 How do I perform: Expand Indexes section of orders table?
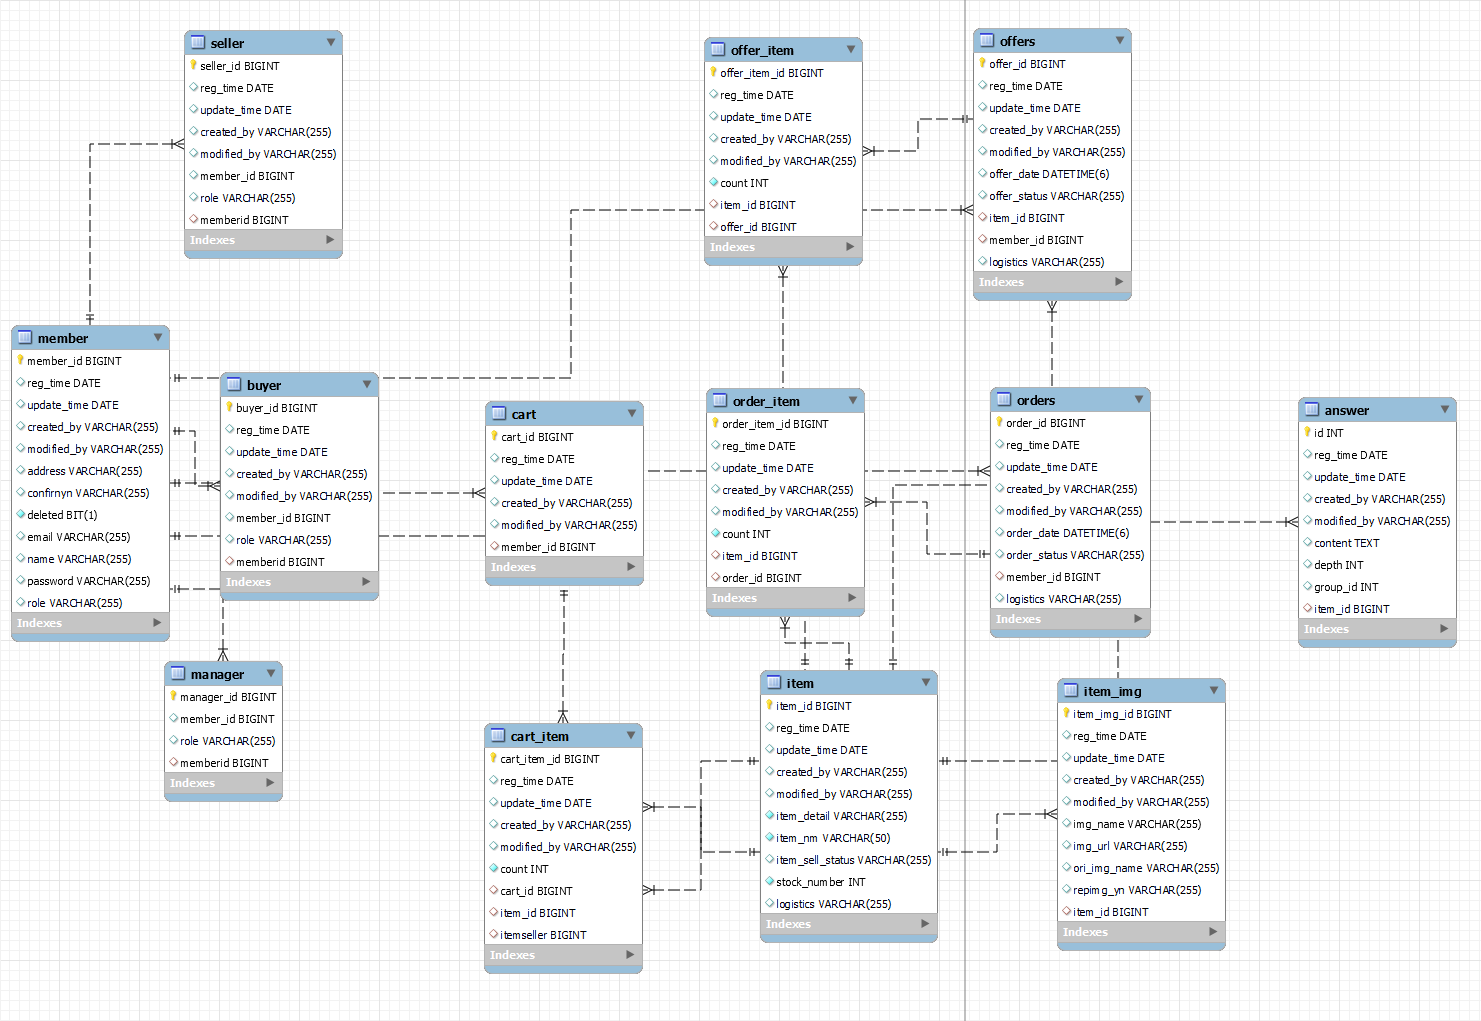pos(1138,619)
